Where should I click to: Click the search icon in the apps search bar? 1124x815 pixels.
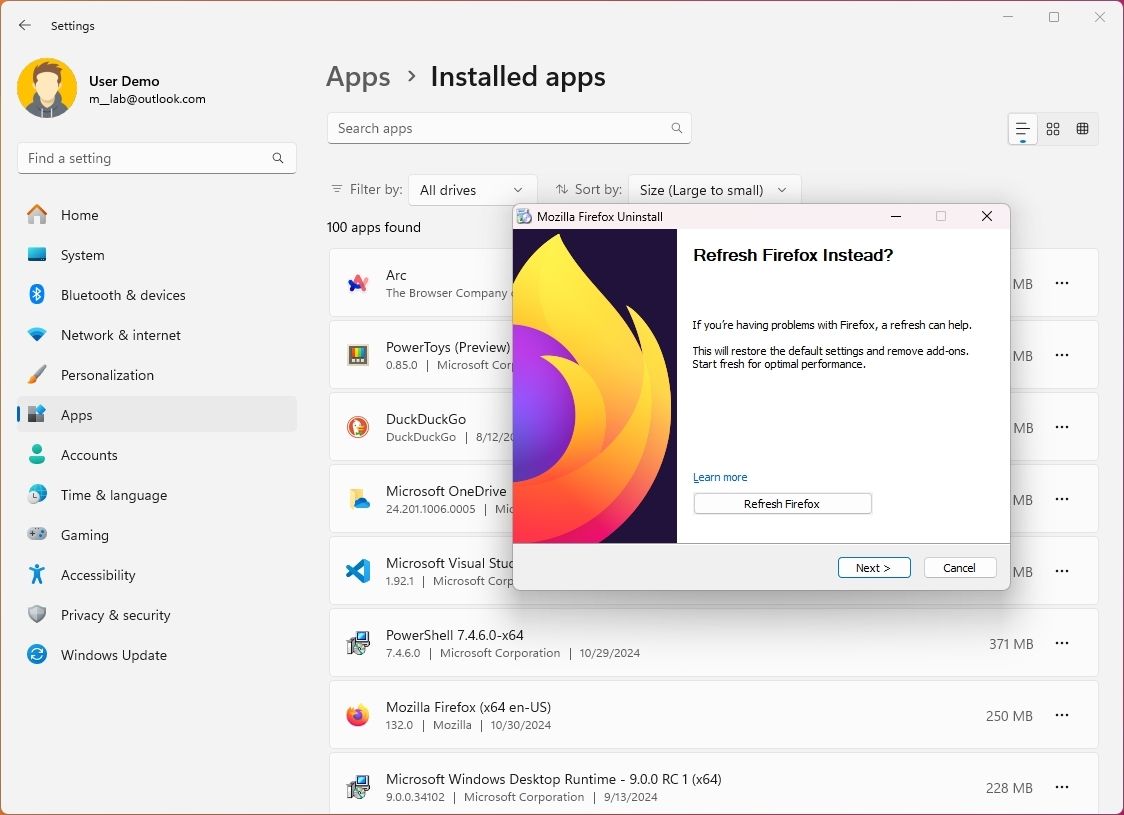point(676,128)
